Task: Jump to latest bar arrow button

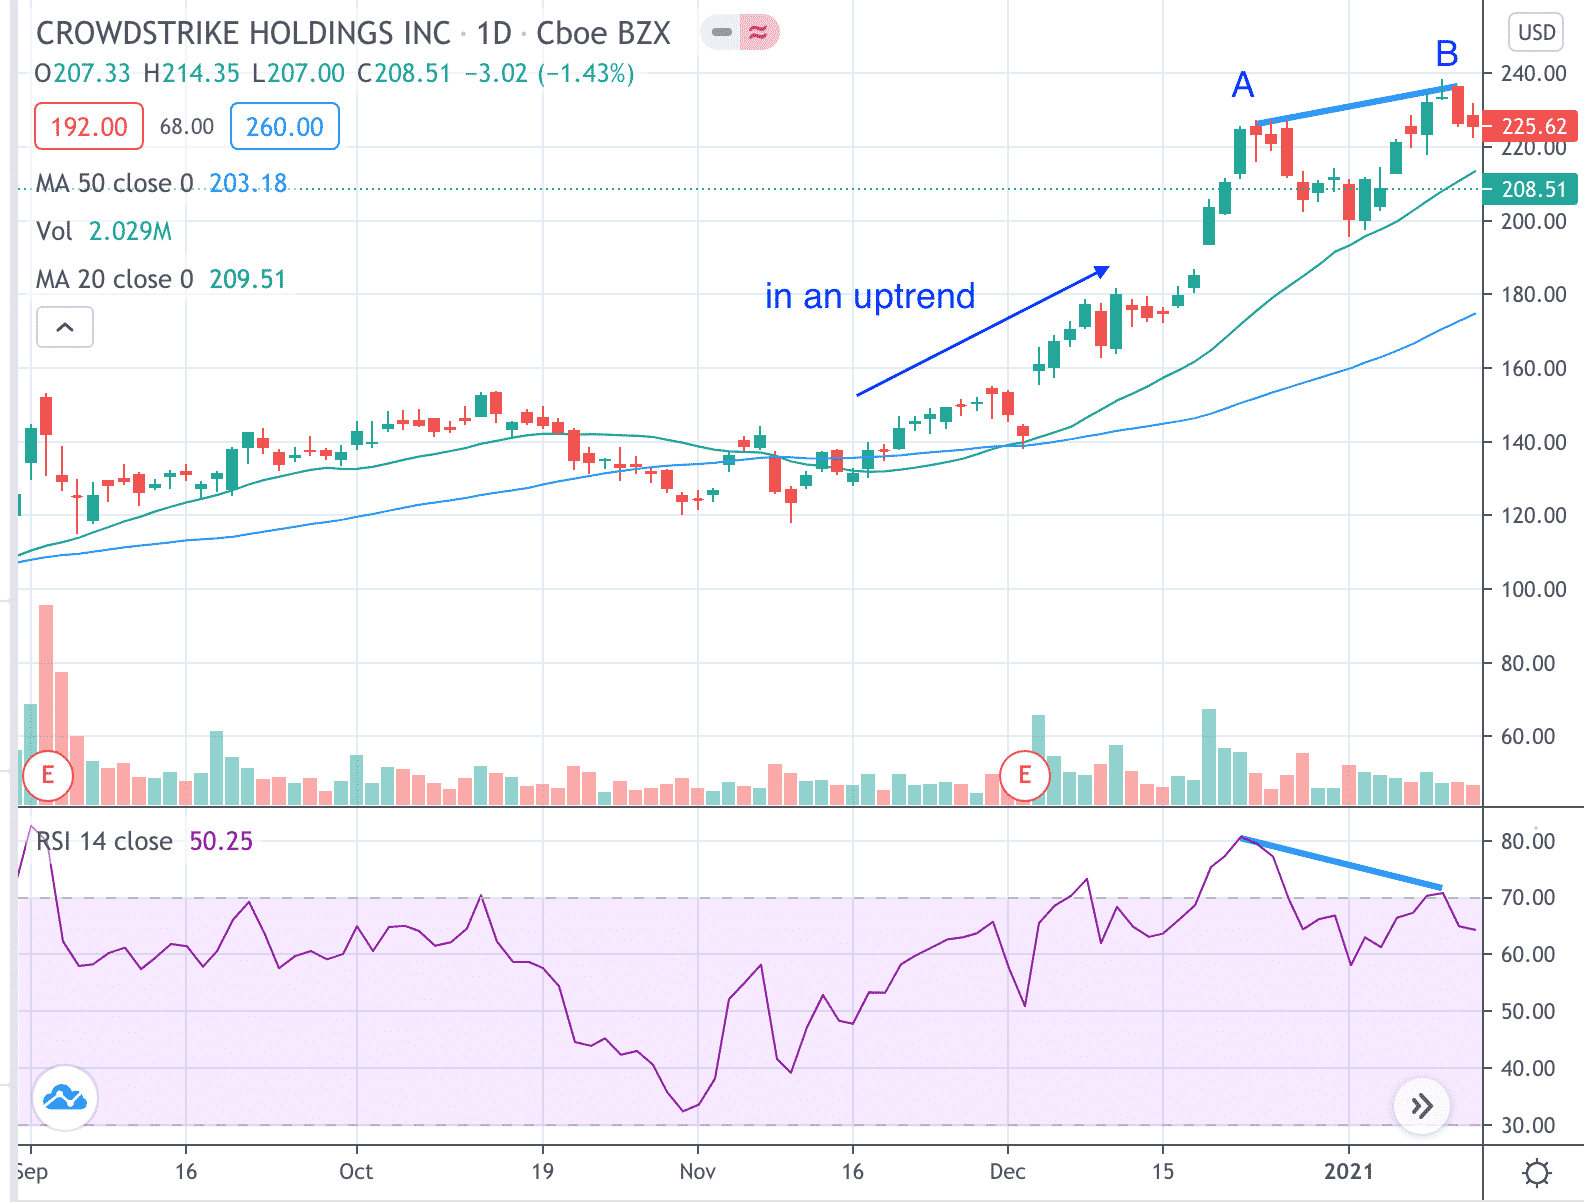Action: point(1421,1106)
